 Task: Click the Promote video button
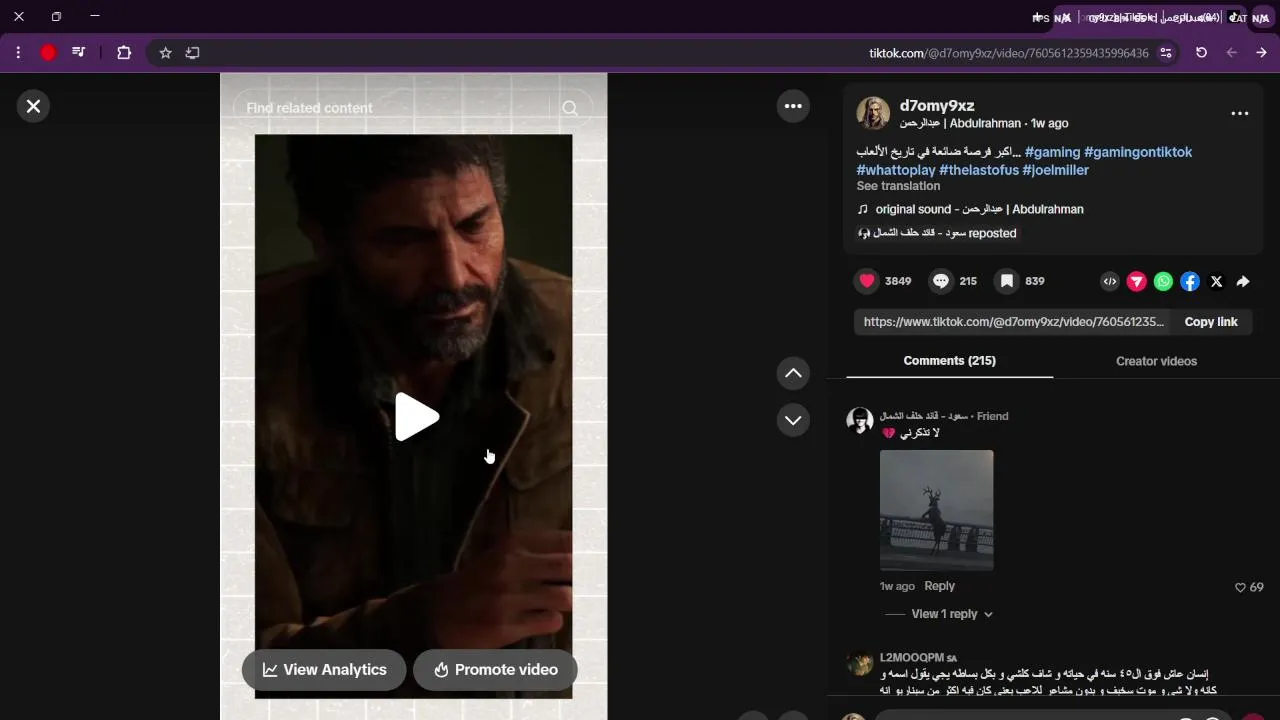[495, 670]
